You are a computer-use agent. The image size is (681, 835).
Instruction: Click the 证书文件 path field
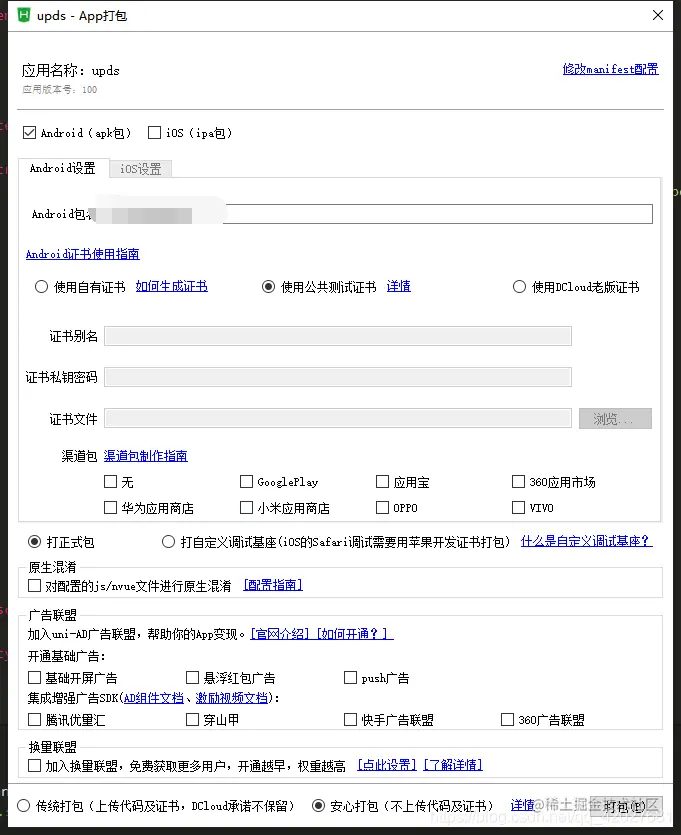pyautogui.click(x=338, y=419)
